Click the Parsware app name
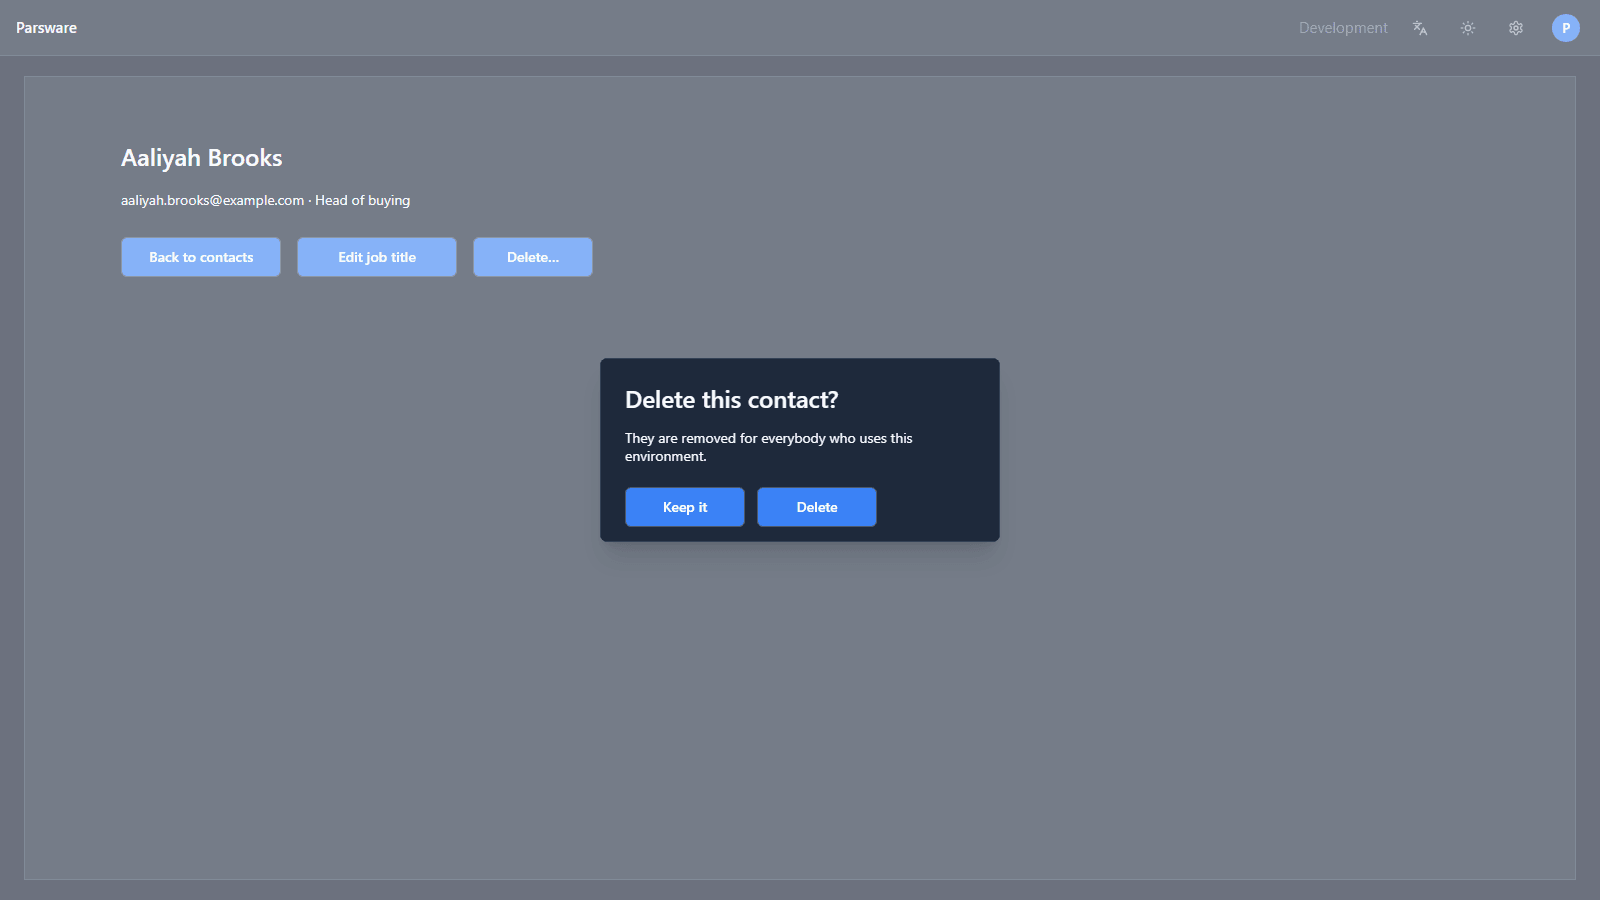The height and width of the screenshot is (900, 1600). (46, 28)
